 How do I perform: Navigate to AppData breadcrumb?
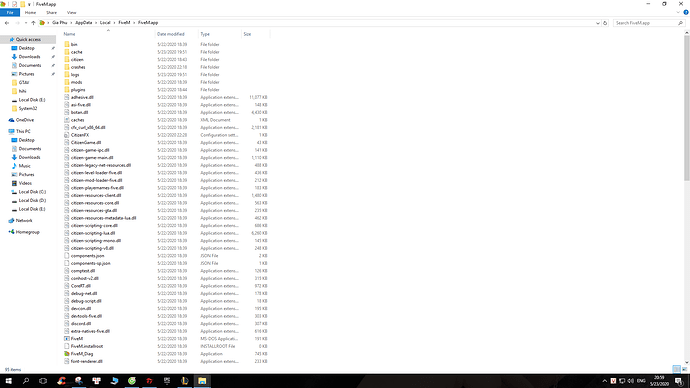point(84,23)
